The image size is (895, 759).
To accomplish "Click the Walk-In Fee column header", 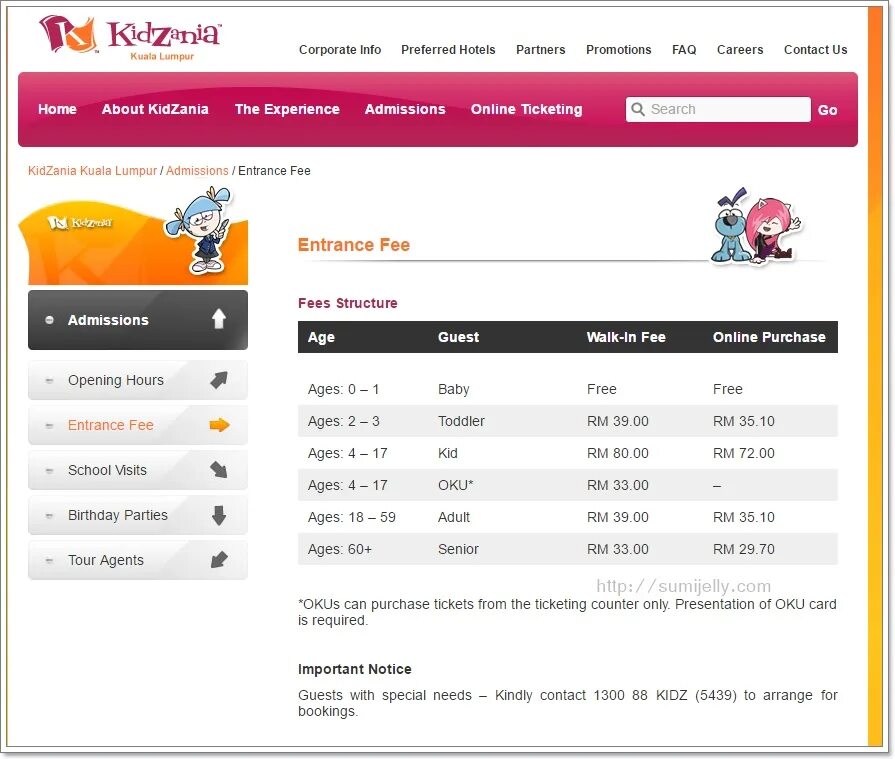I will point(626,337).
